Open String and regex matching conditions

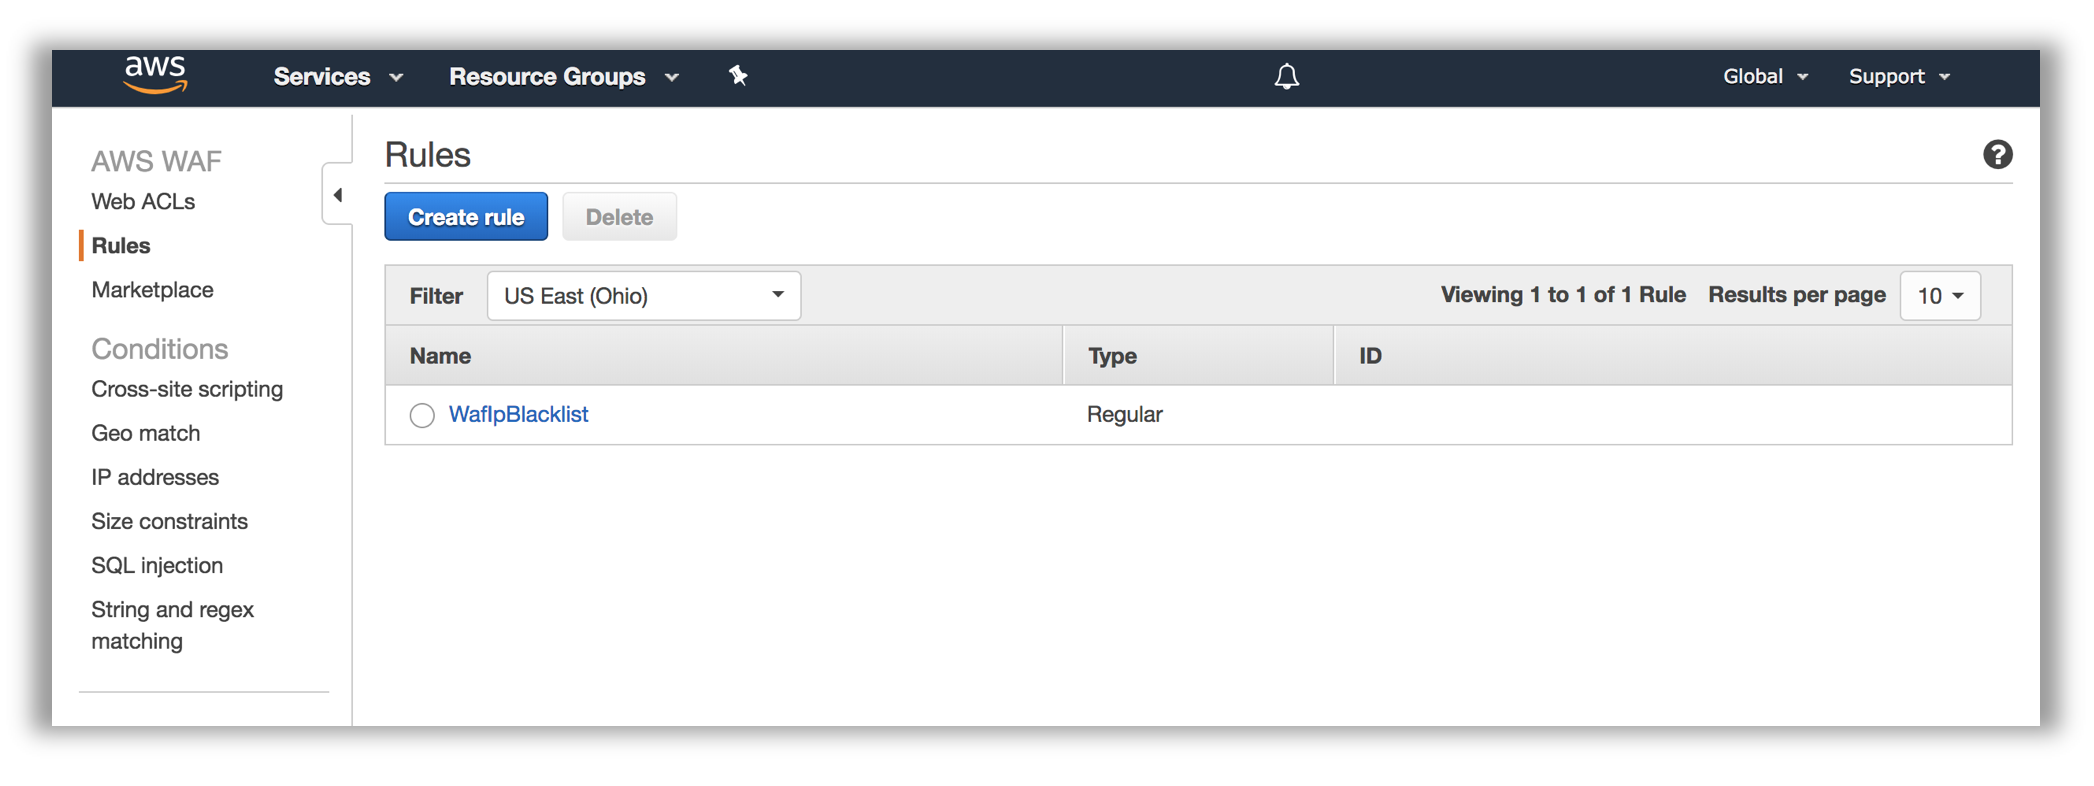[x=172, y=625]
